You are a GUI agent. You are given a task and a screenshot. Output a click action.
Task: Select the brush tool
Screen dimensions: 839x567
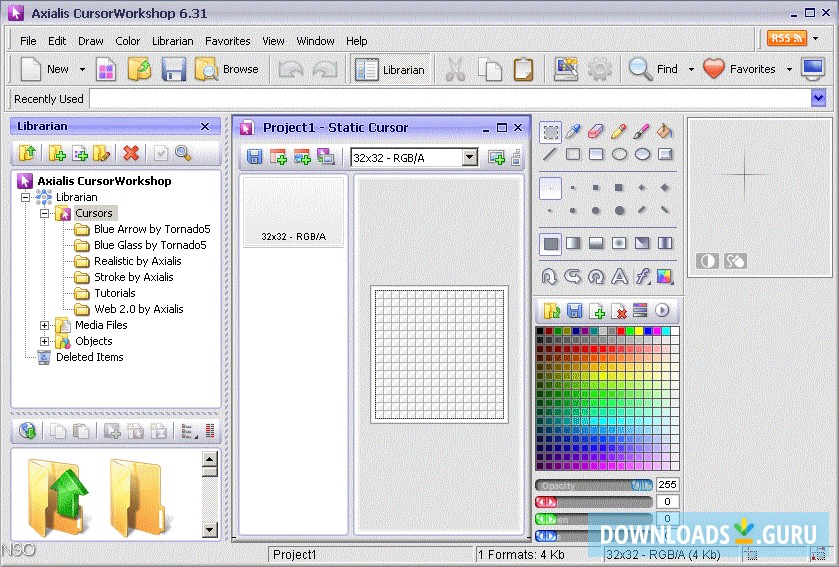click(x=642, y=132)
